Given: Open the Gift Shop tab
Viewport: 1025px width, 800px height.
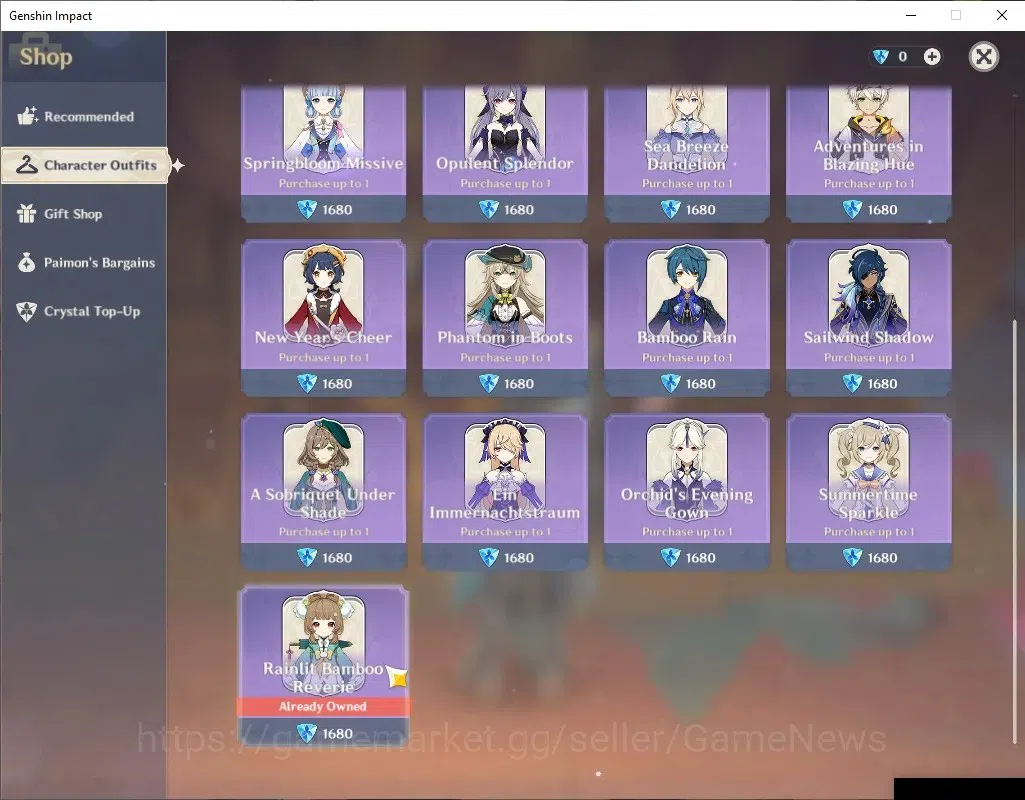Looking at the screenshot, I should pos(84,214).
